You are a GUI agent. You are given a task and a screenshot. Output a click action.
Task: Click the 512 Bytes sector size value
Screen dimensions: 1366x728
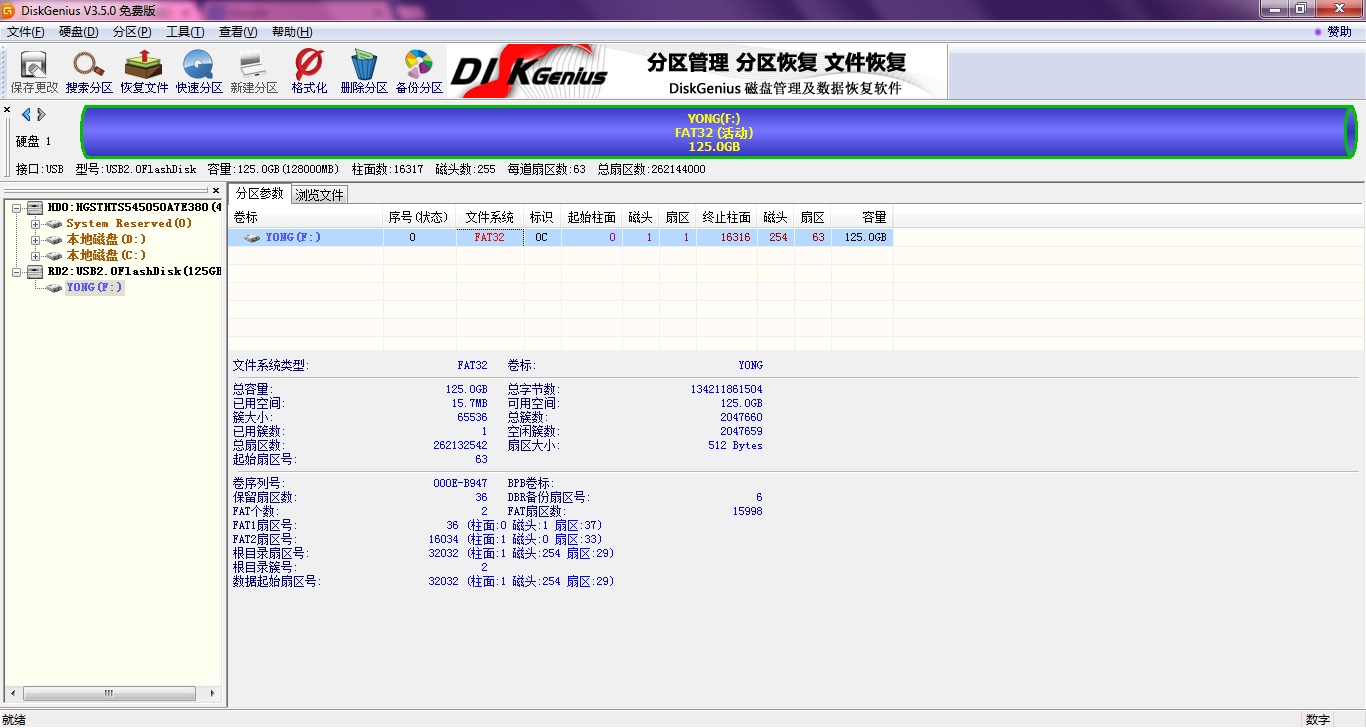tap(735, 446)
